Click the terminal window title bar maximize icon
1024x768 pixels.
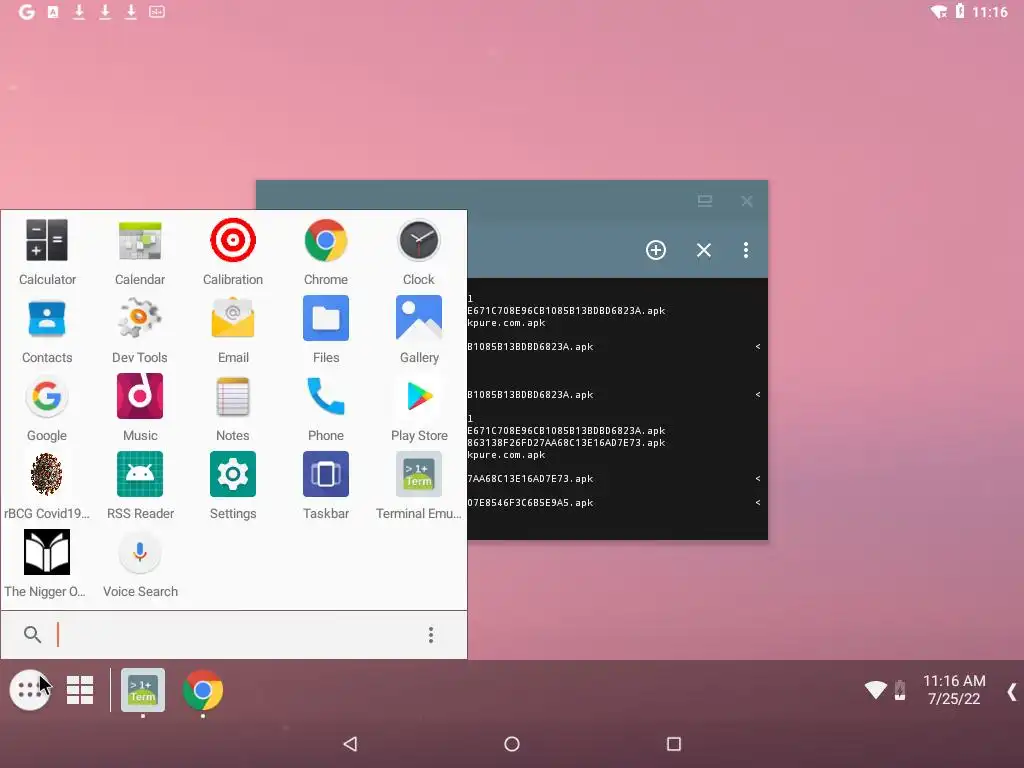[x=705, y=201]
